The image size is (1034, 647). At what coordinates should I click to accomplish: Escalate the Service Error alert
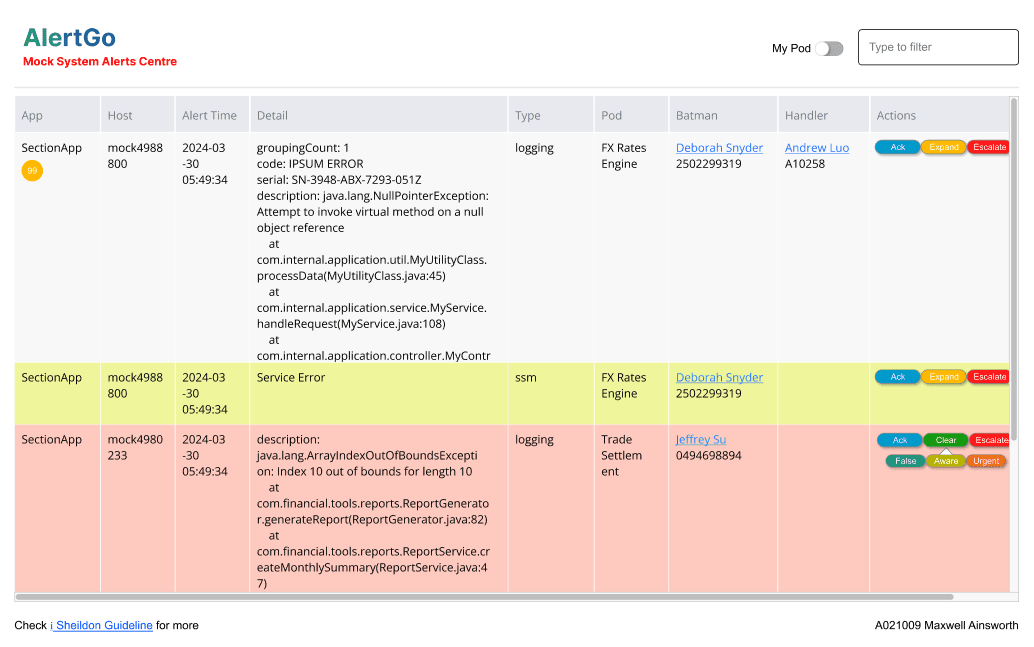coord(988,377)
